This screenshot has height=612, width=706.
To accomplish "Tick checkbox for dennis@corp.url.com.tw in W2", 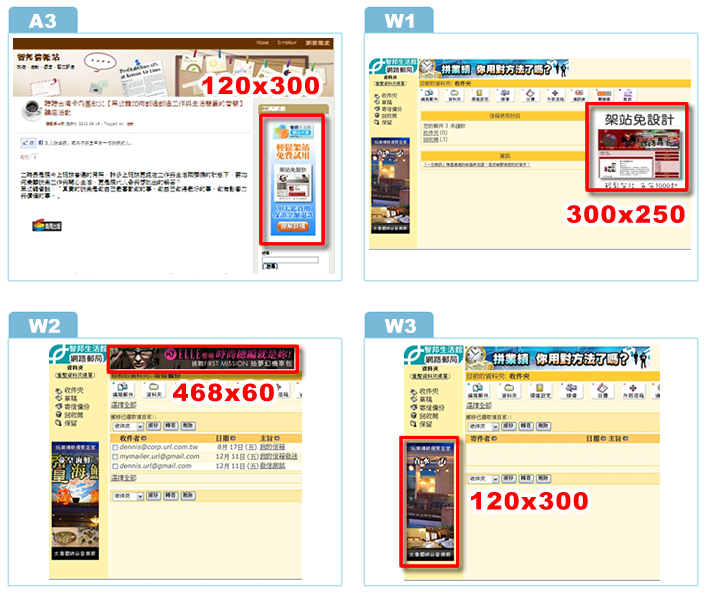I will pyautogui.click(x=115, y=447).
